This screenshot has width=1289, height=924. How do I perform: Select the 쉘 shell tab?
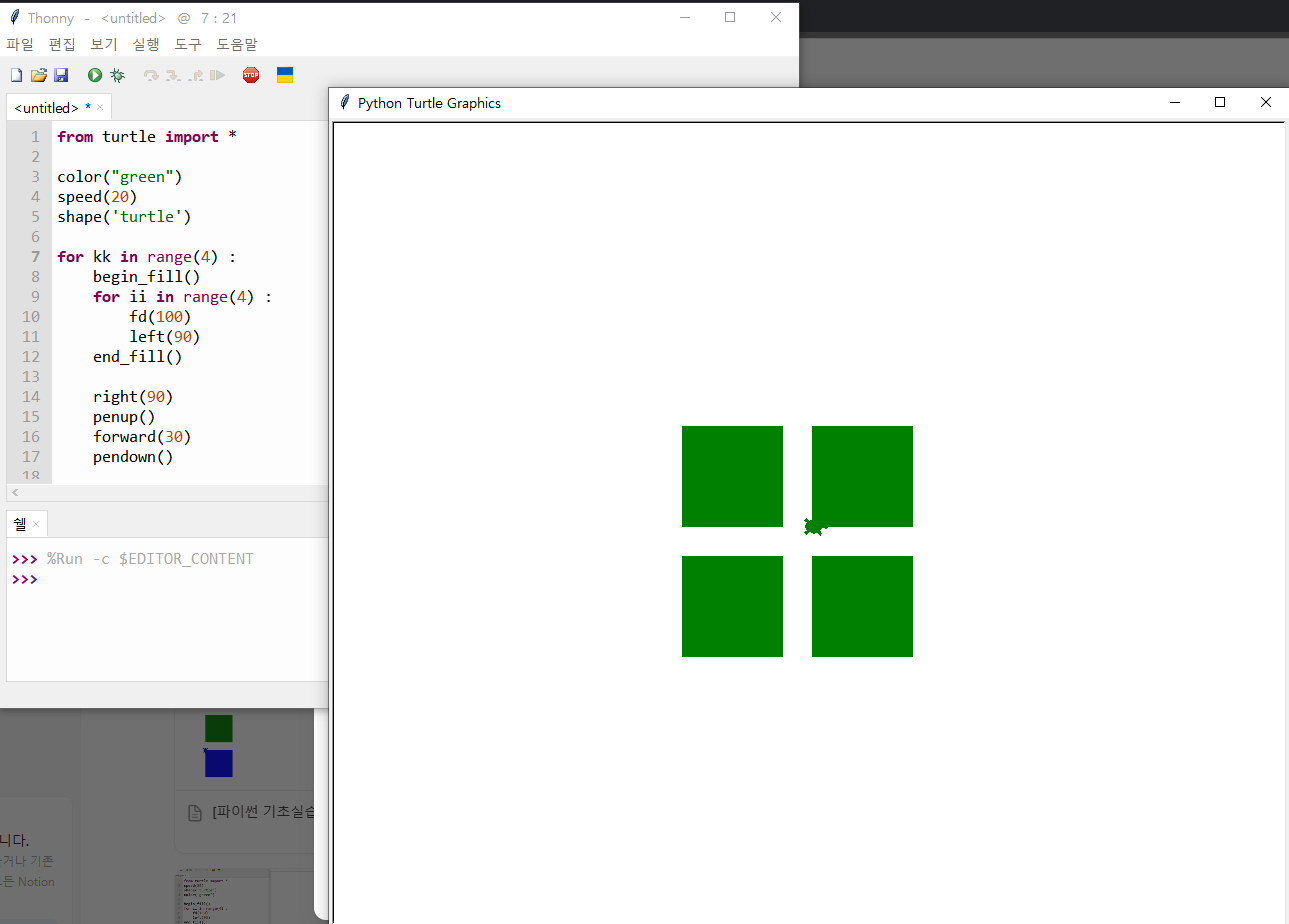[x=20, y=524]
